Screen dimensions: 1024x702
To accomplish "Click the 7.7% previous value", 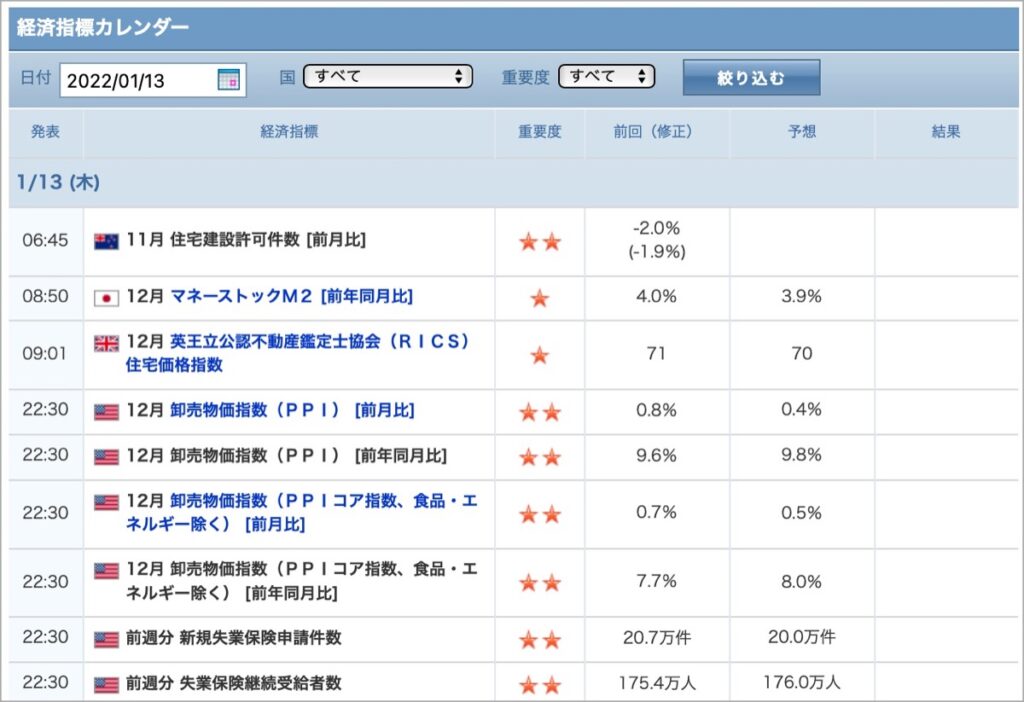I will click(x=656, y=581).
